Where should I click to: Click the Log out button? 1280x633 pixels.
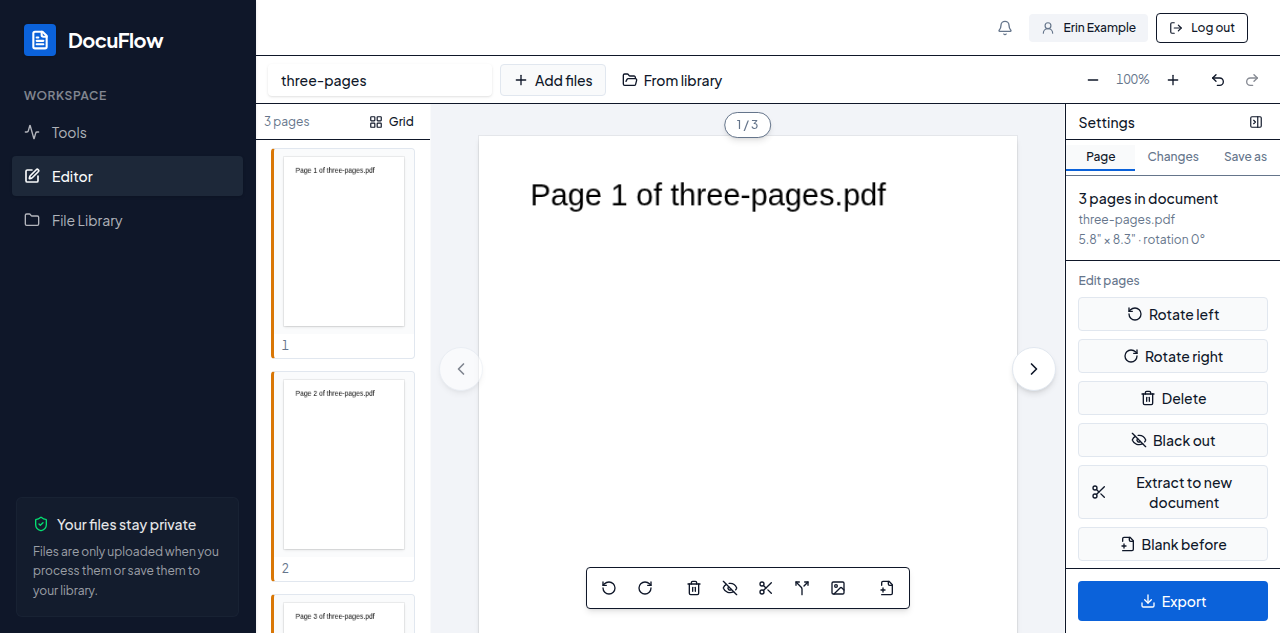pos(1202,28)
